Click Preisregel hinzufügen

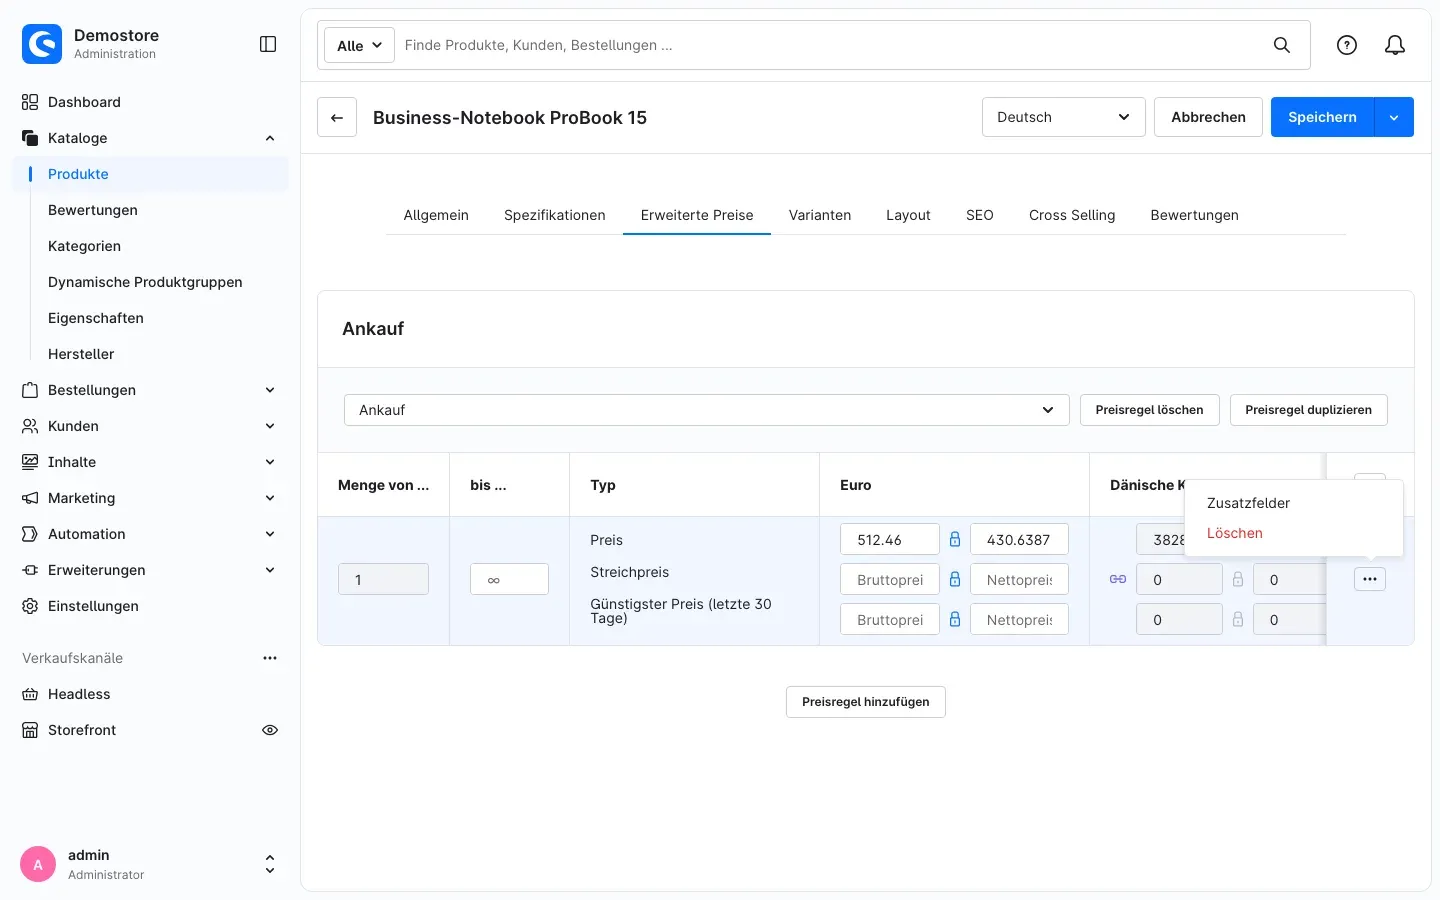click(x=866, y=702)
